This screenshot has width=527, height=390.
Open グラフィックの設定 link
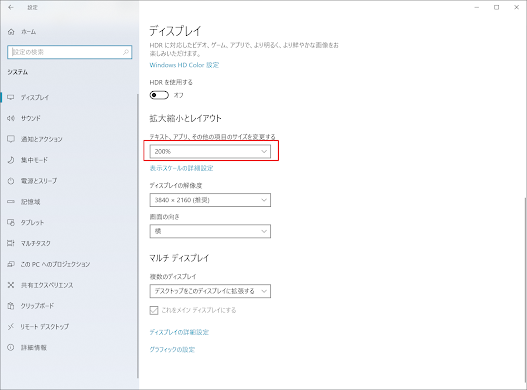[172, 350]
